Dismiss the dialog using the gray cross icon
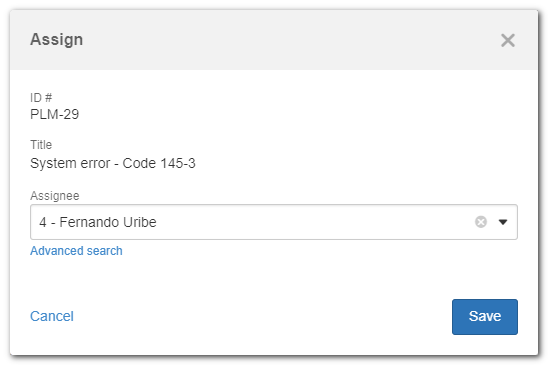Viewport: 550px width, 366px height. coord(508,40)
